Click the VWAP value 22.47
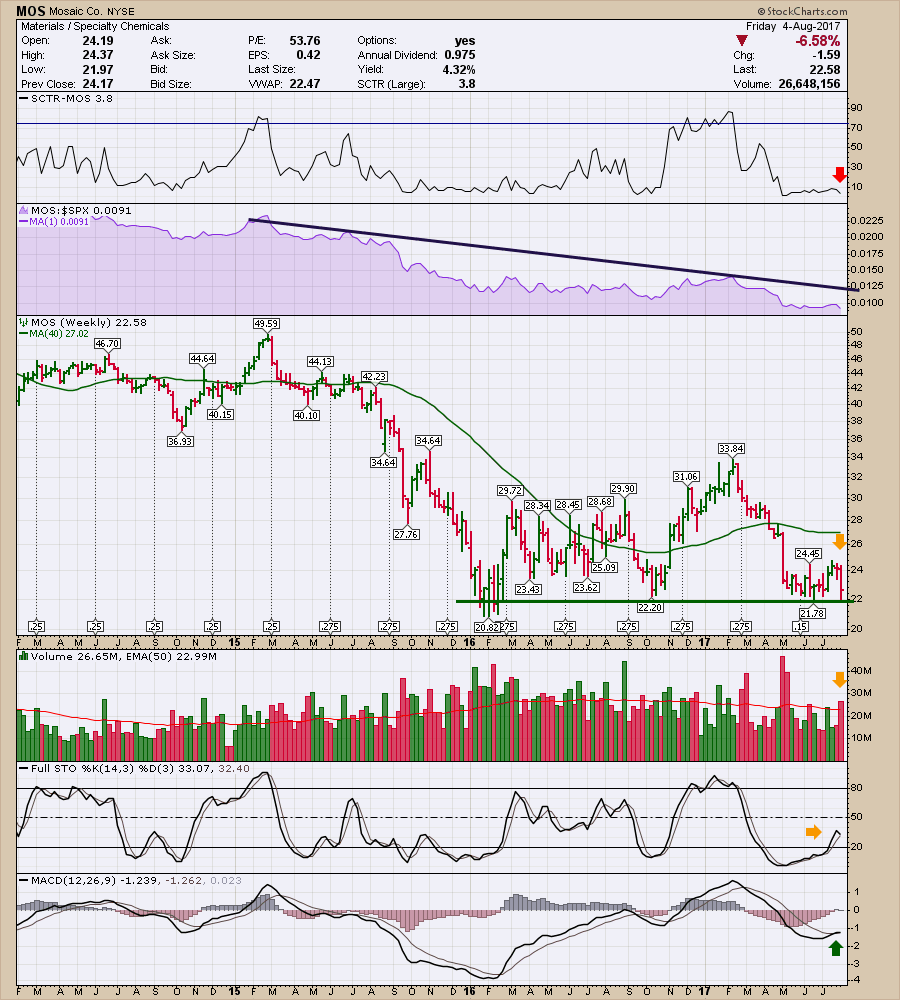The image size is (900, 1000). 304,84
